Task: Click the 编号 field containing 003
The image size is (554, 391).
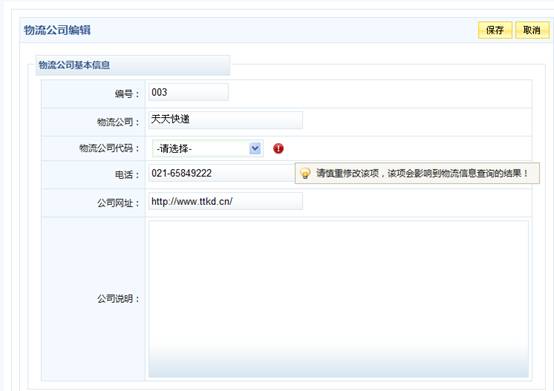Action: (x=188, y=92)
